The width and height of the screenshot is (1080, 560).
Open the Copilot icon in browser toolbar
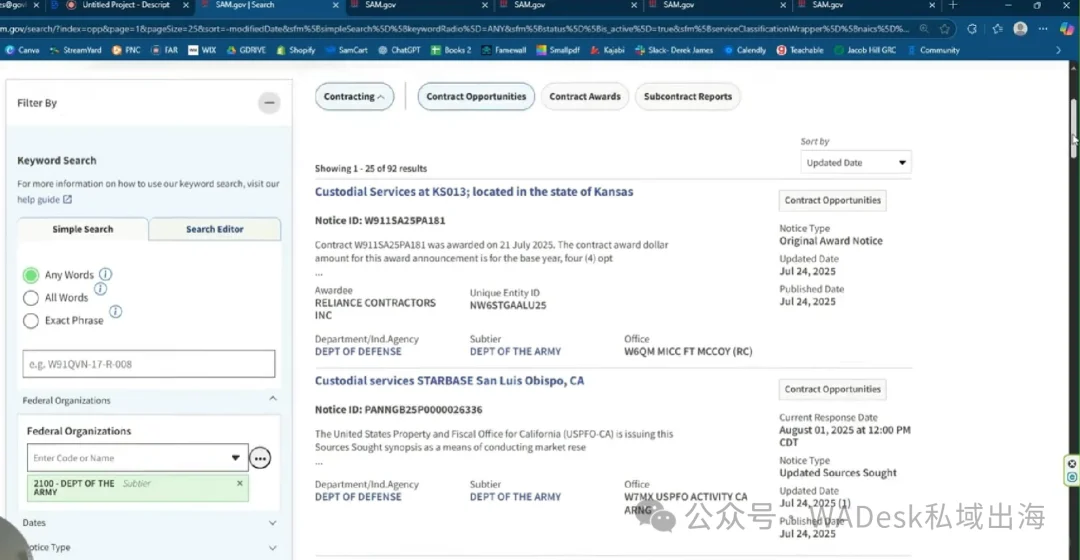point(1066,29)
